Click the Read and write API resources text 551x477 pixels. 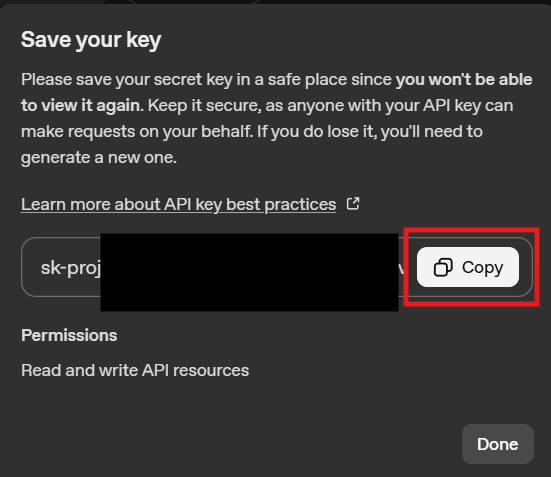[x=135, y=370]
